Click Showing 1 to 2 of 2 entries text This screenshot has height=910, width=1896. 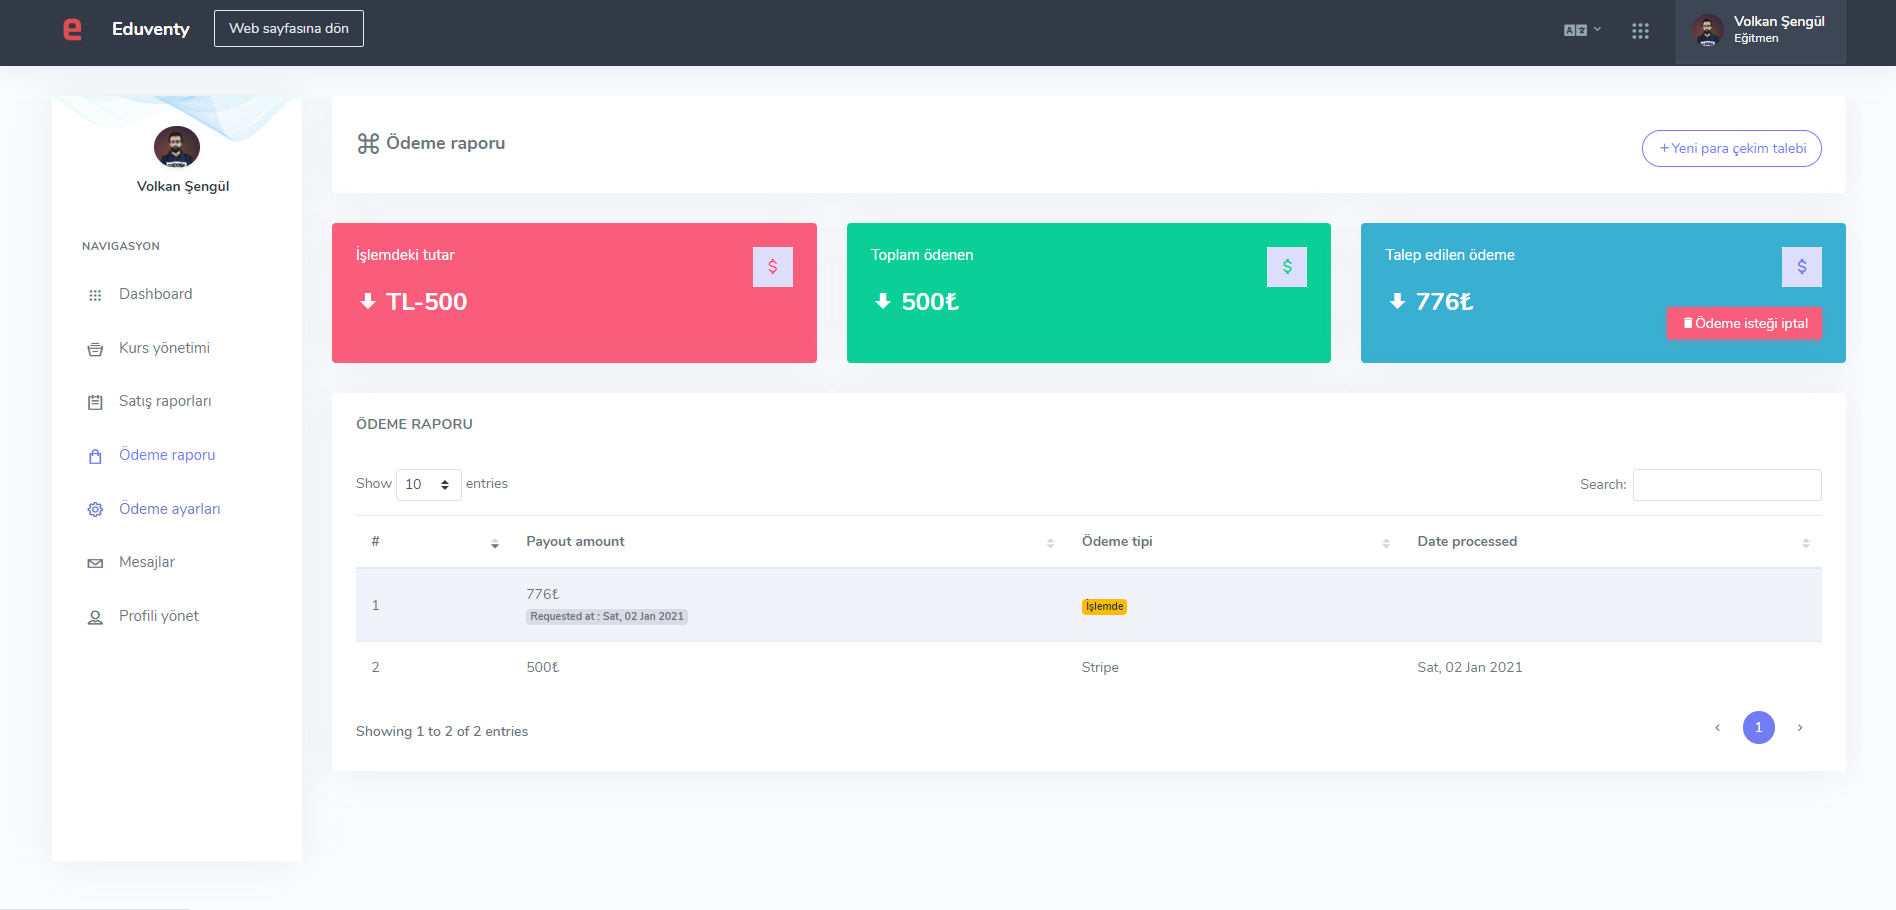[x=442, y=731]
